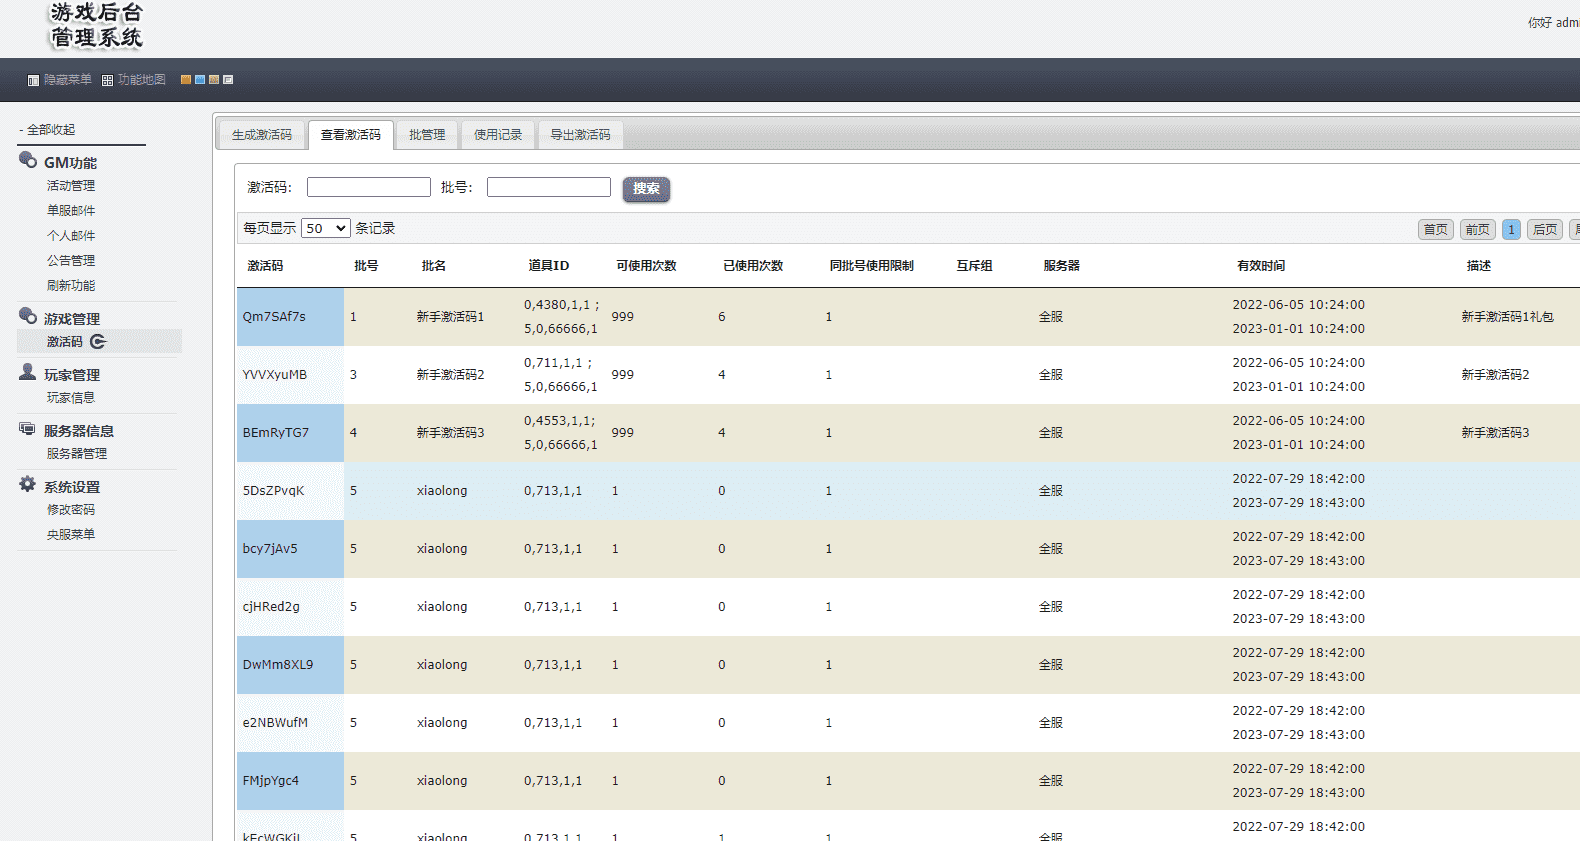Open 央服菜单 in sidebar
The image size is (1580, 841).
71,535
